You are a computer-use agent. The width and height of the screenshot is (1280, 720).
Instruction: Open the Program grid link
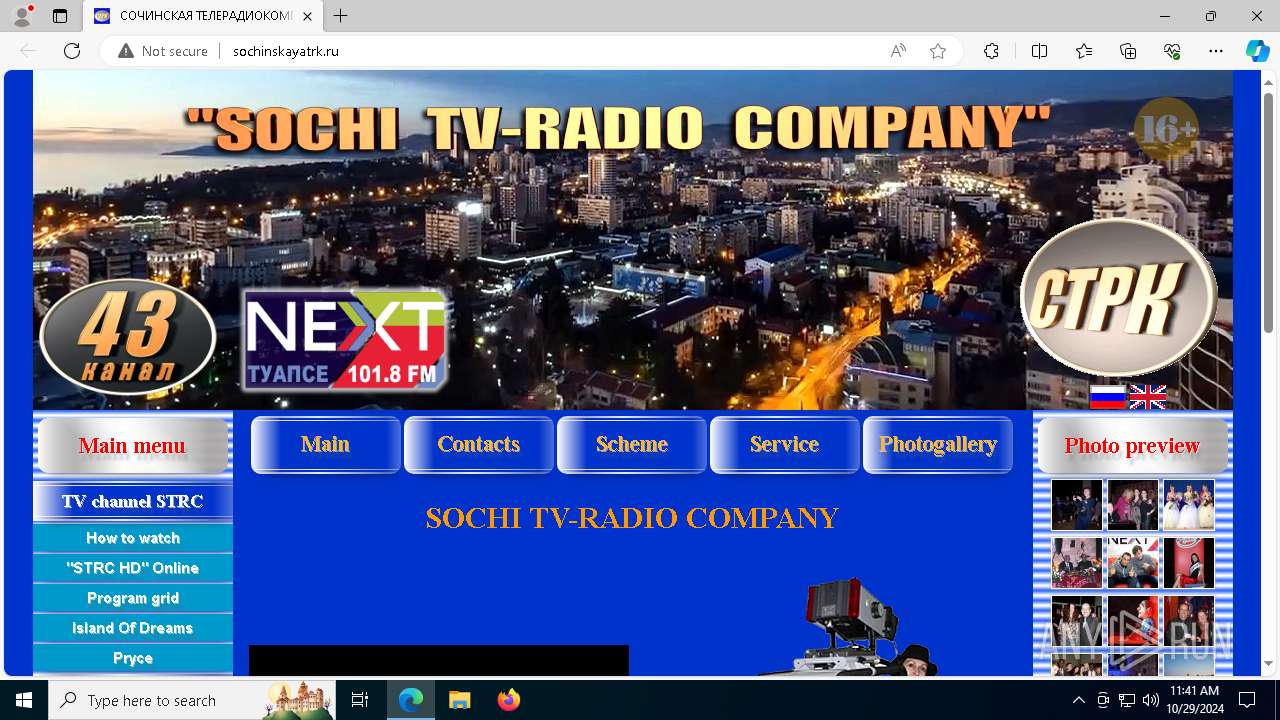(x=133, y=598)
